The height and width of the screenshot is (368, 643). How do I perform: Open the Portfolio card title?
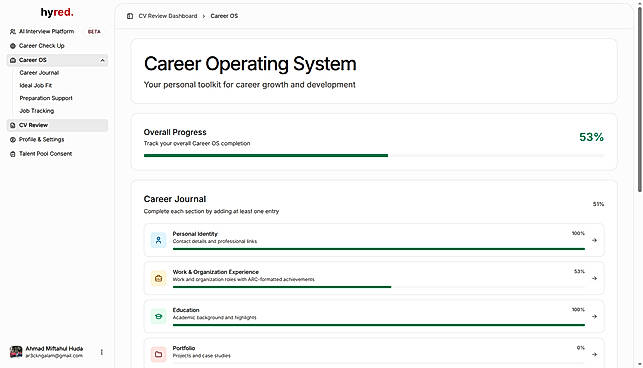pos(184,348)
